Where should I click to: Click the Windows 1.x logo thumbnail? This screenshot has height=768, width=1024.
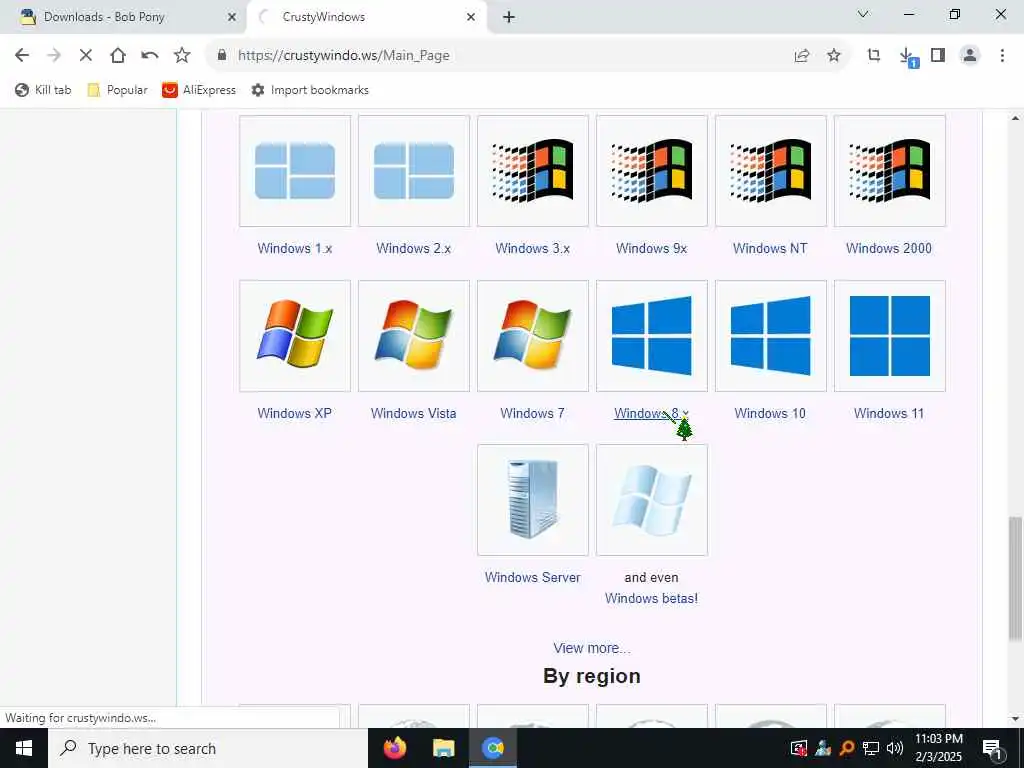295,171
